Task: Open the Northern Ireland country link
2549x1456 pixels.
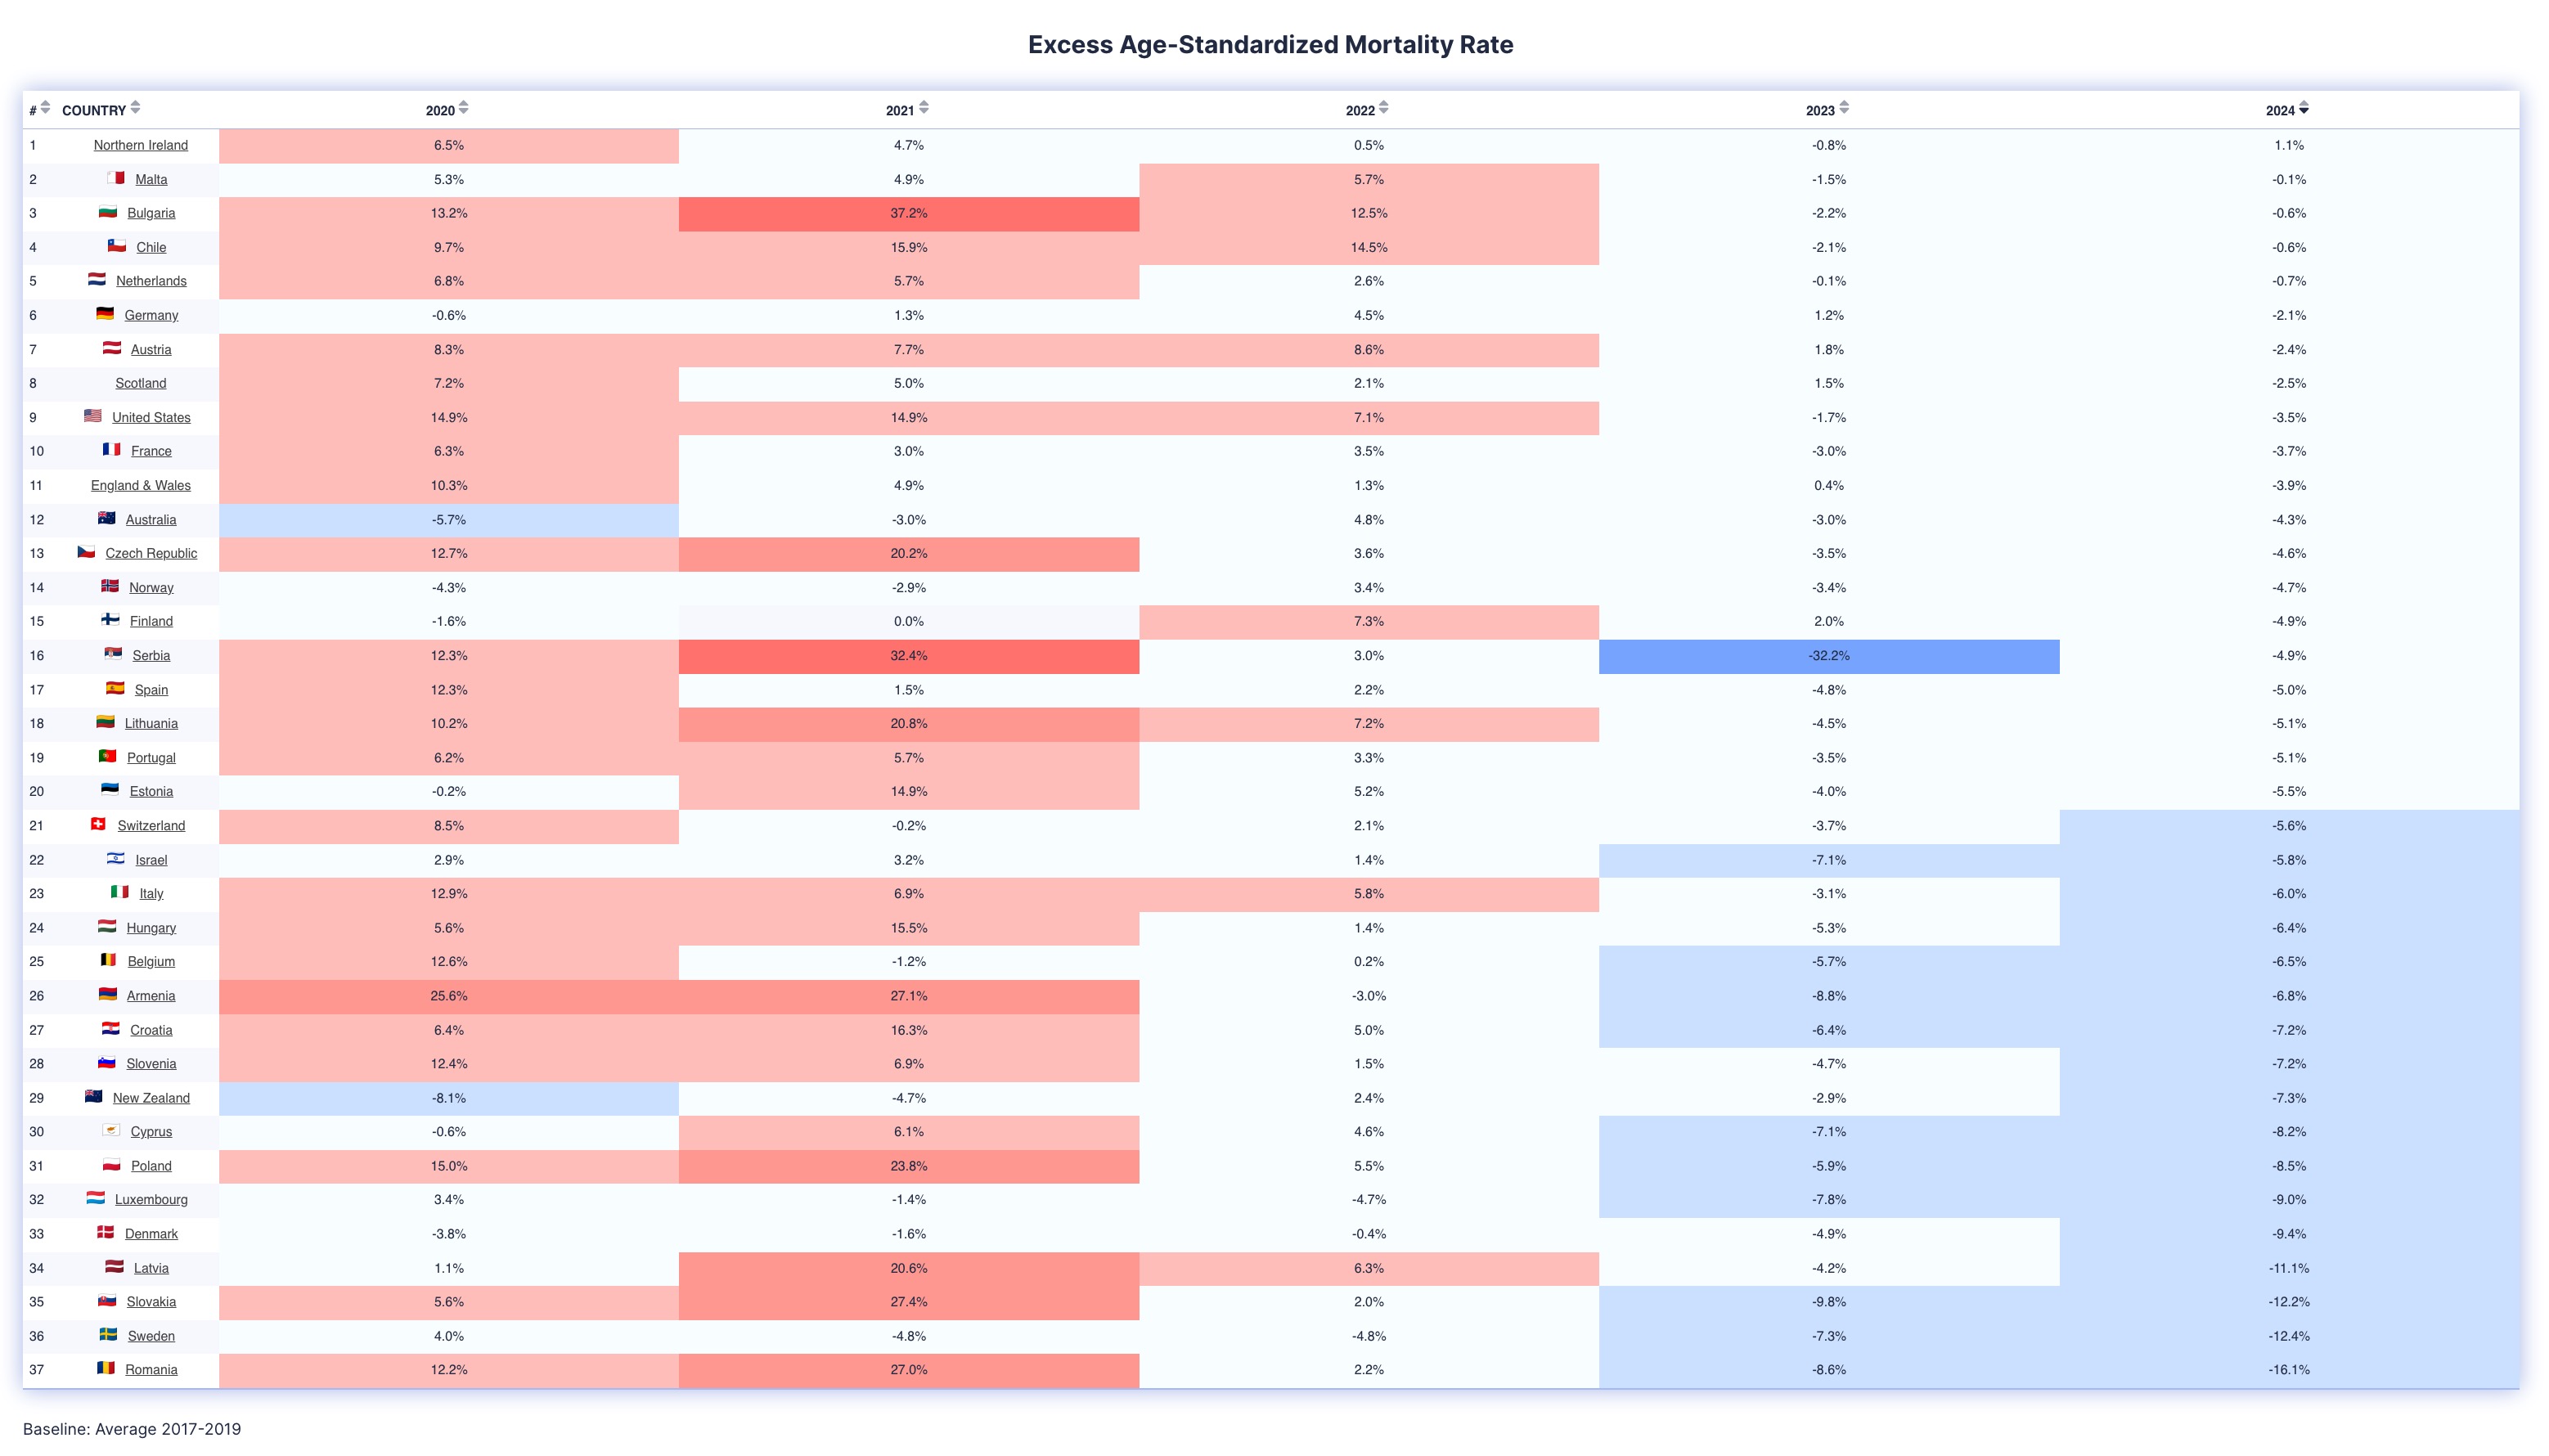Action: click(x=141, y=145)
